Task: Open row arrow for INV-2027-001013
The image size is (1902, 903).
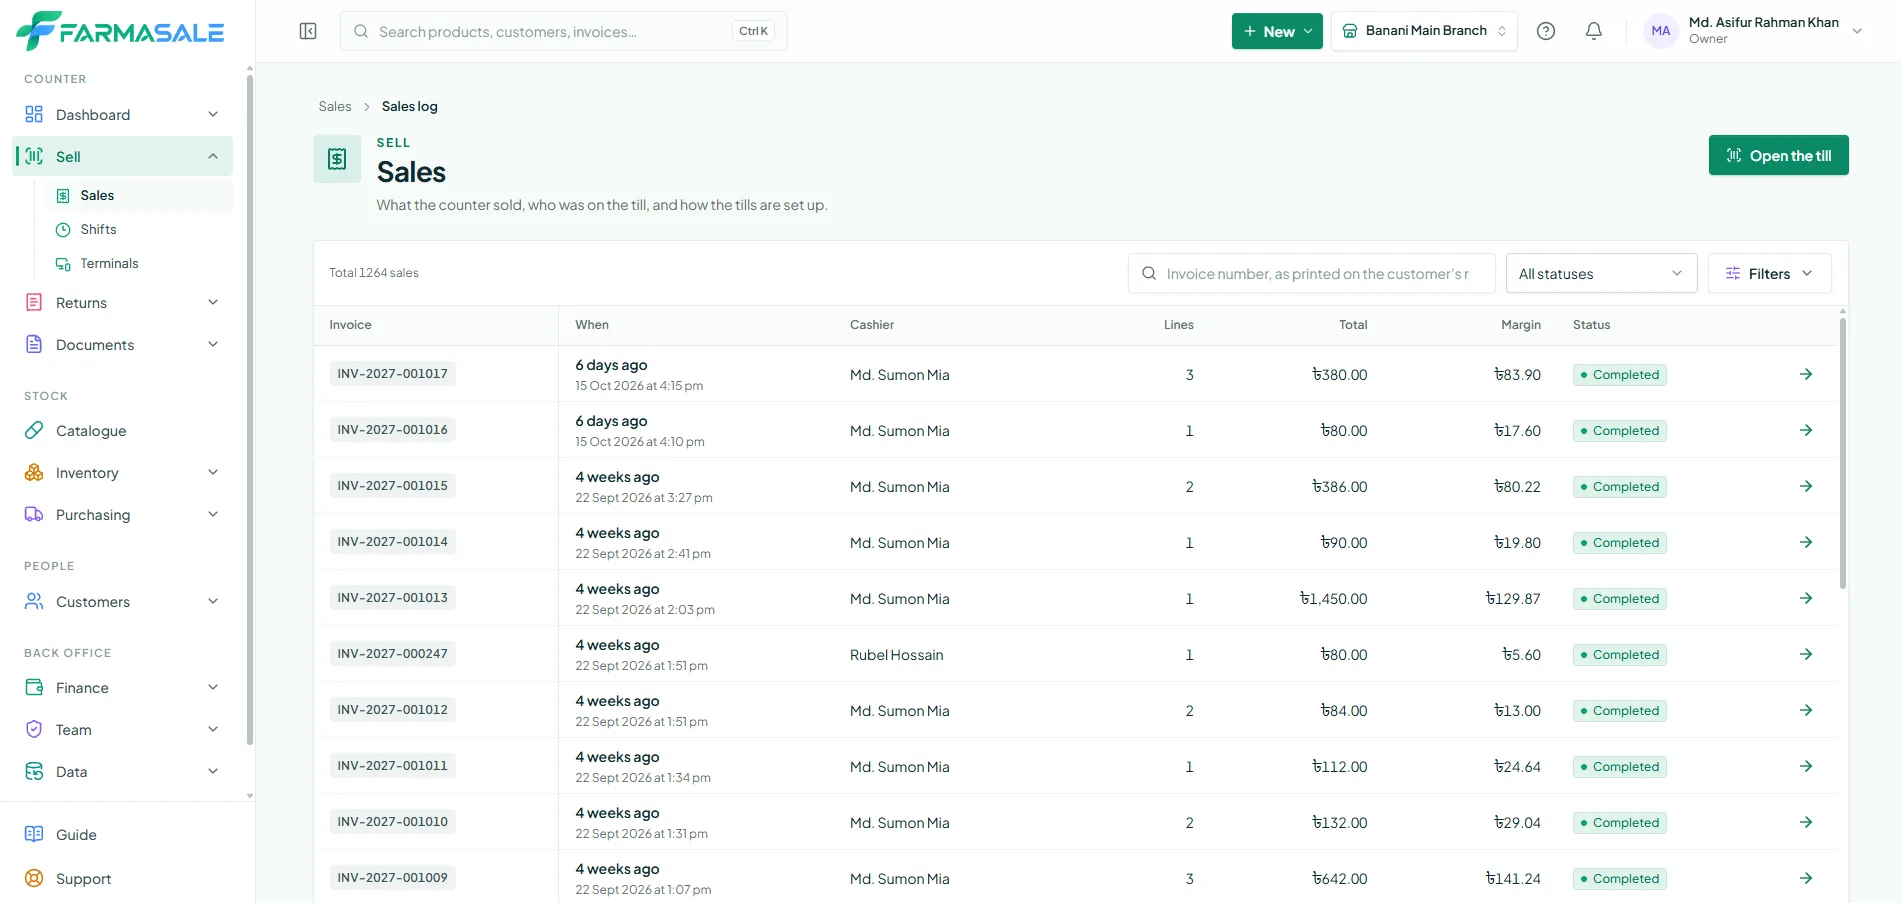Action: (x=1806, y=598)
